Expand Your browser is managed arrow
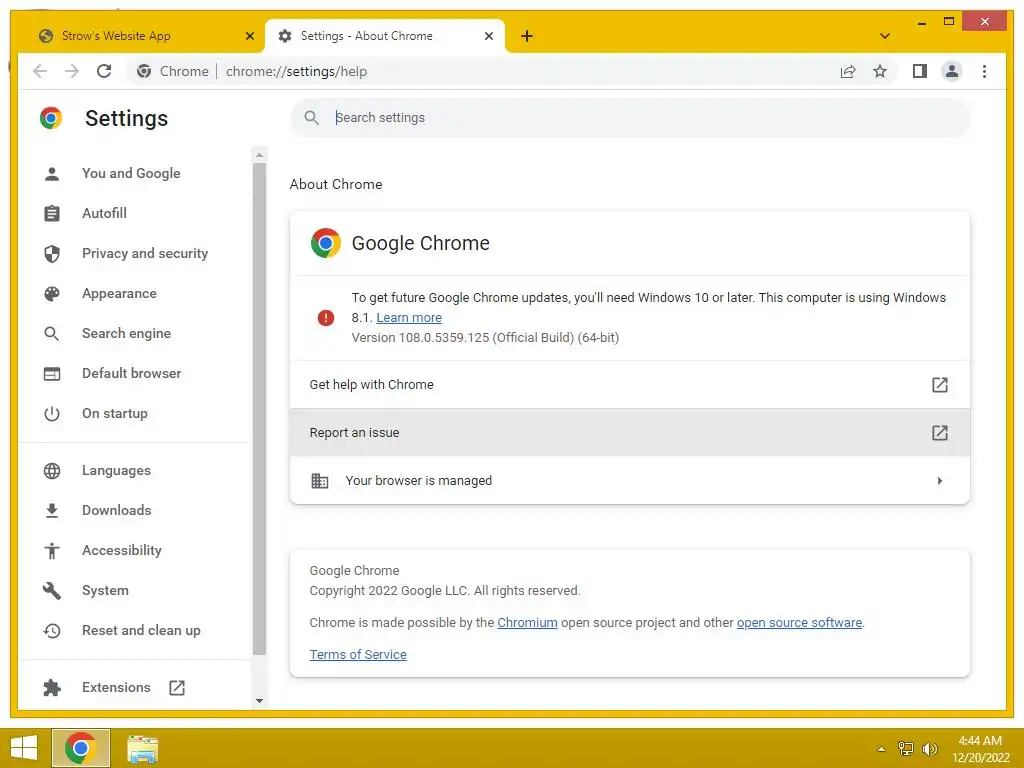 click(940, 481)
